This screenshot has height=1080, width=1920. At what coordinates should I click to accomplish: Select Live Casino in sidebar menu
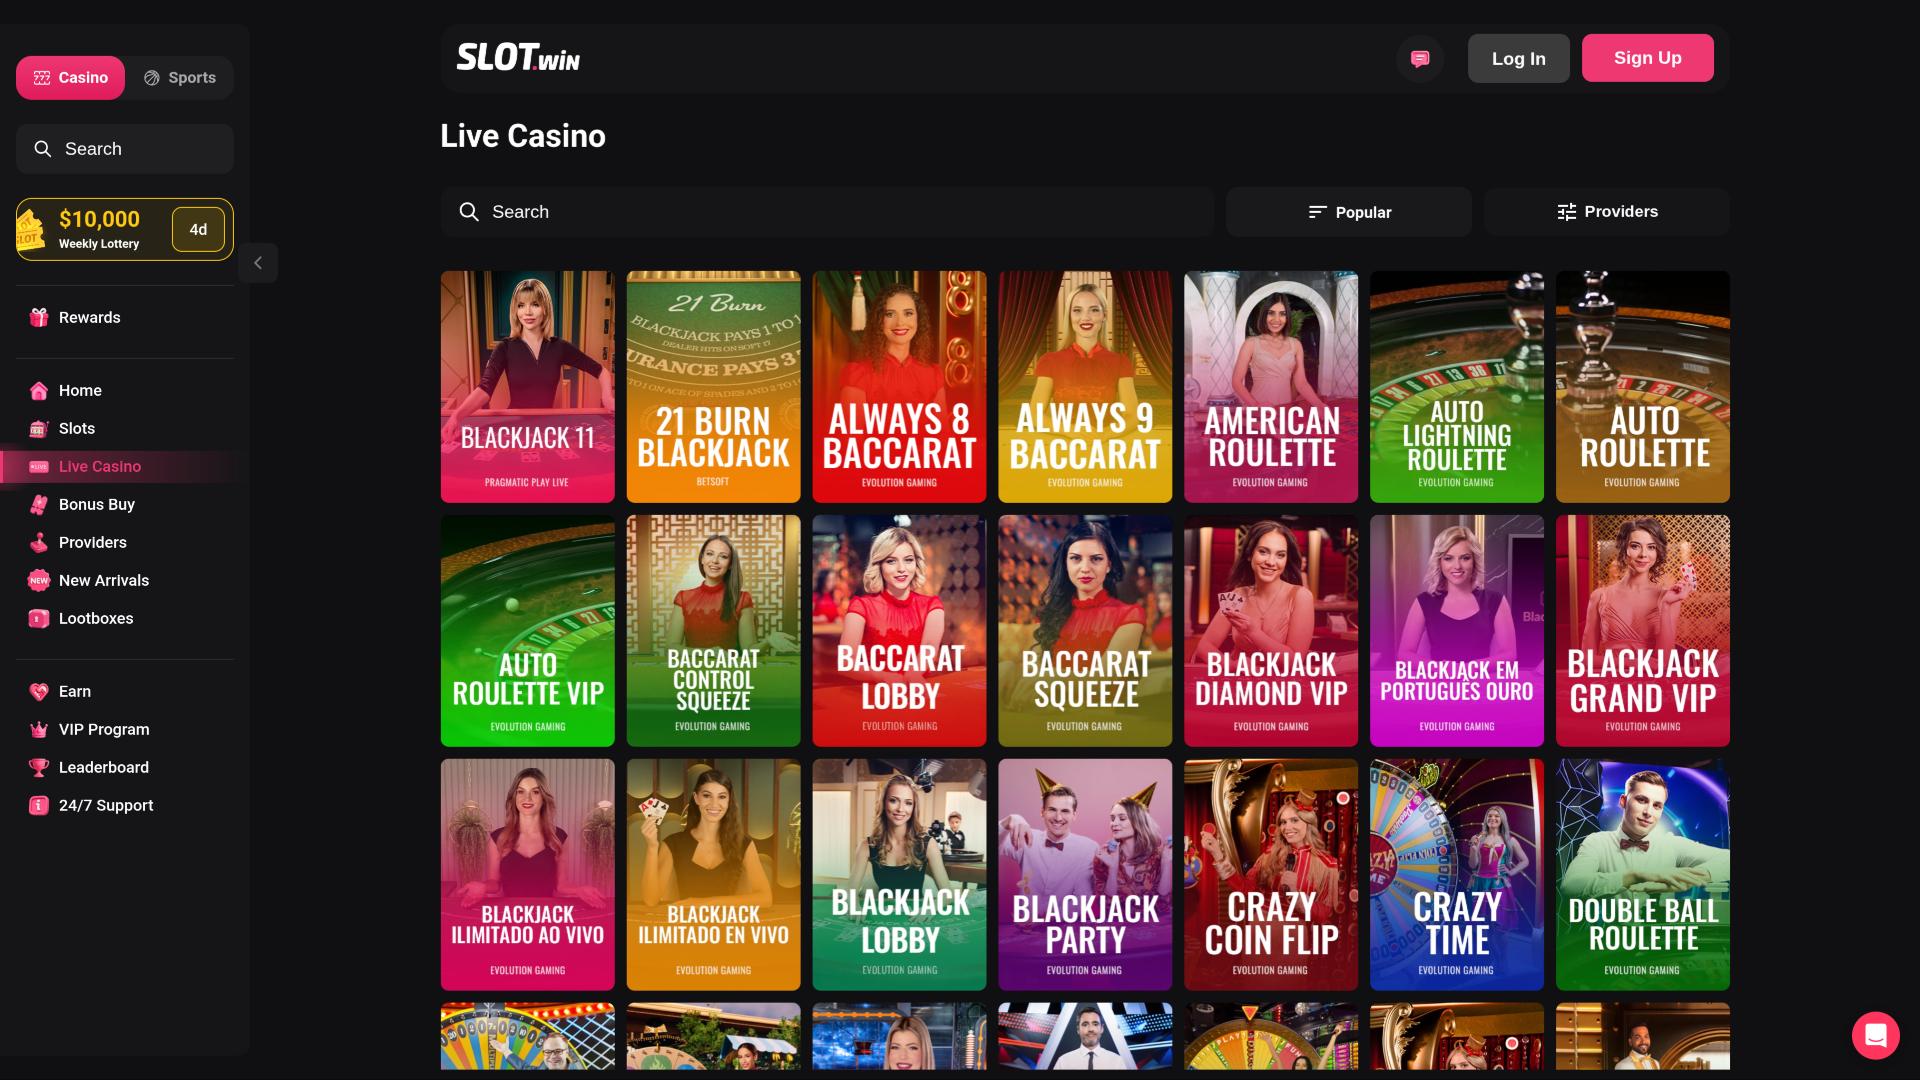[x=123, y=467]
